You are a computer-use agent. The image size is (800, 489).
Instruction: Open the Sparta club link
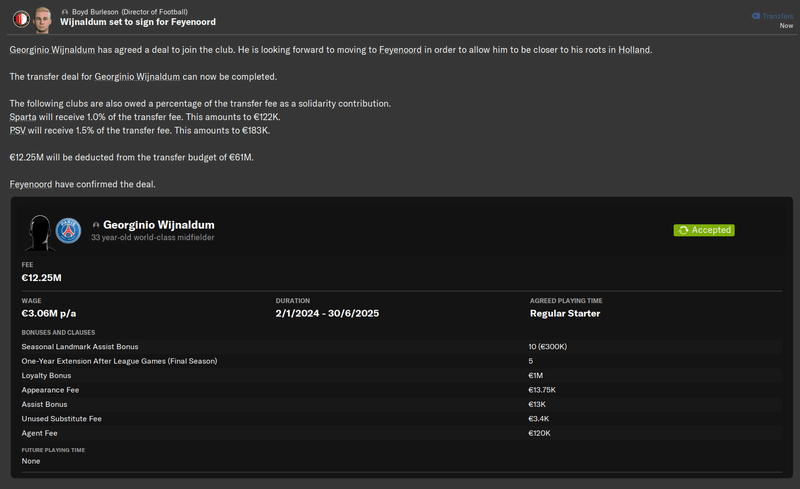click(23, 117)
